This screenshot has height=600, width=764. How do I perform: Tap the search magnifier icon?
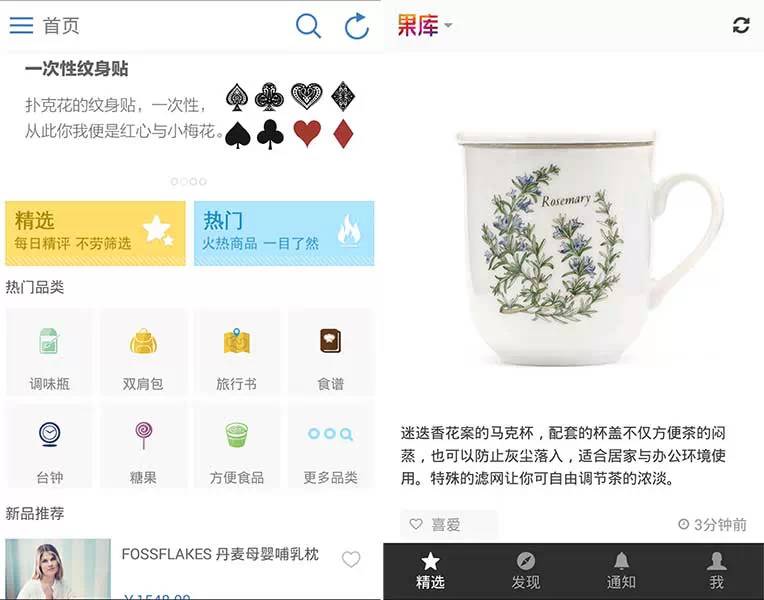pyautogui.click(x=308, y=25)
